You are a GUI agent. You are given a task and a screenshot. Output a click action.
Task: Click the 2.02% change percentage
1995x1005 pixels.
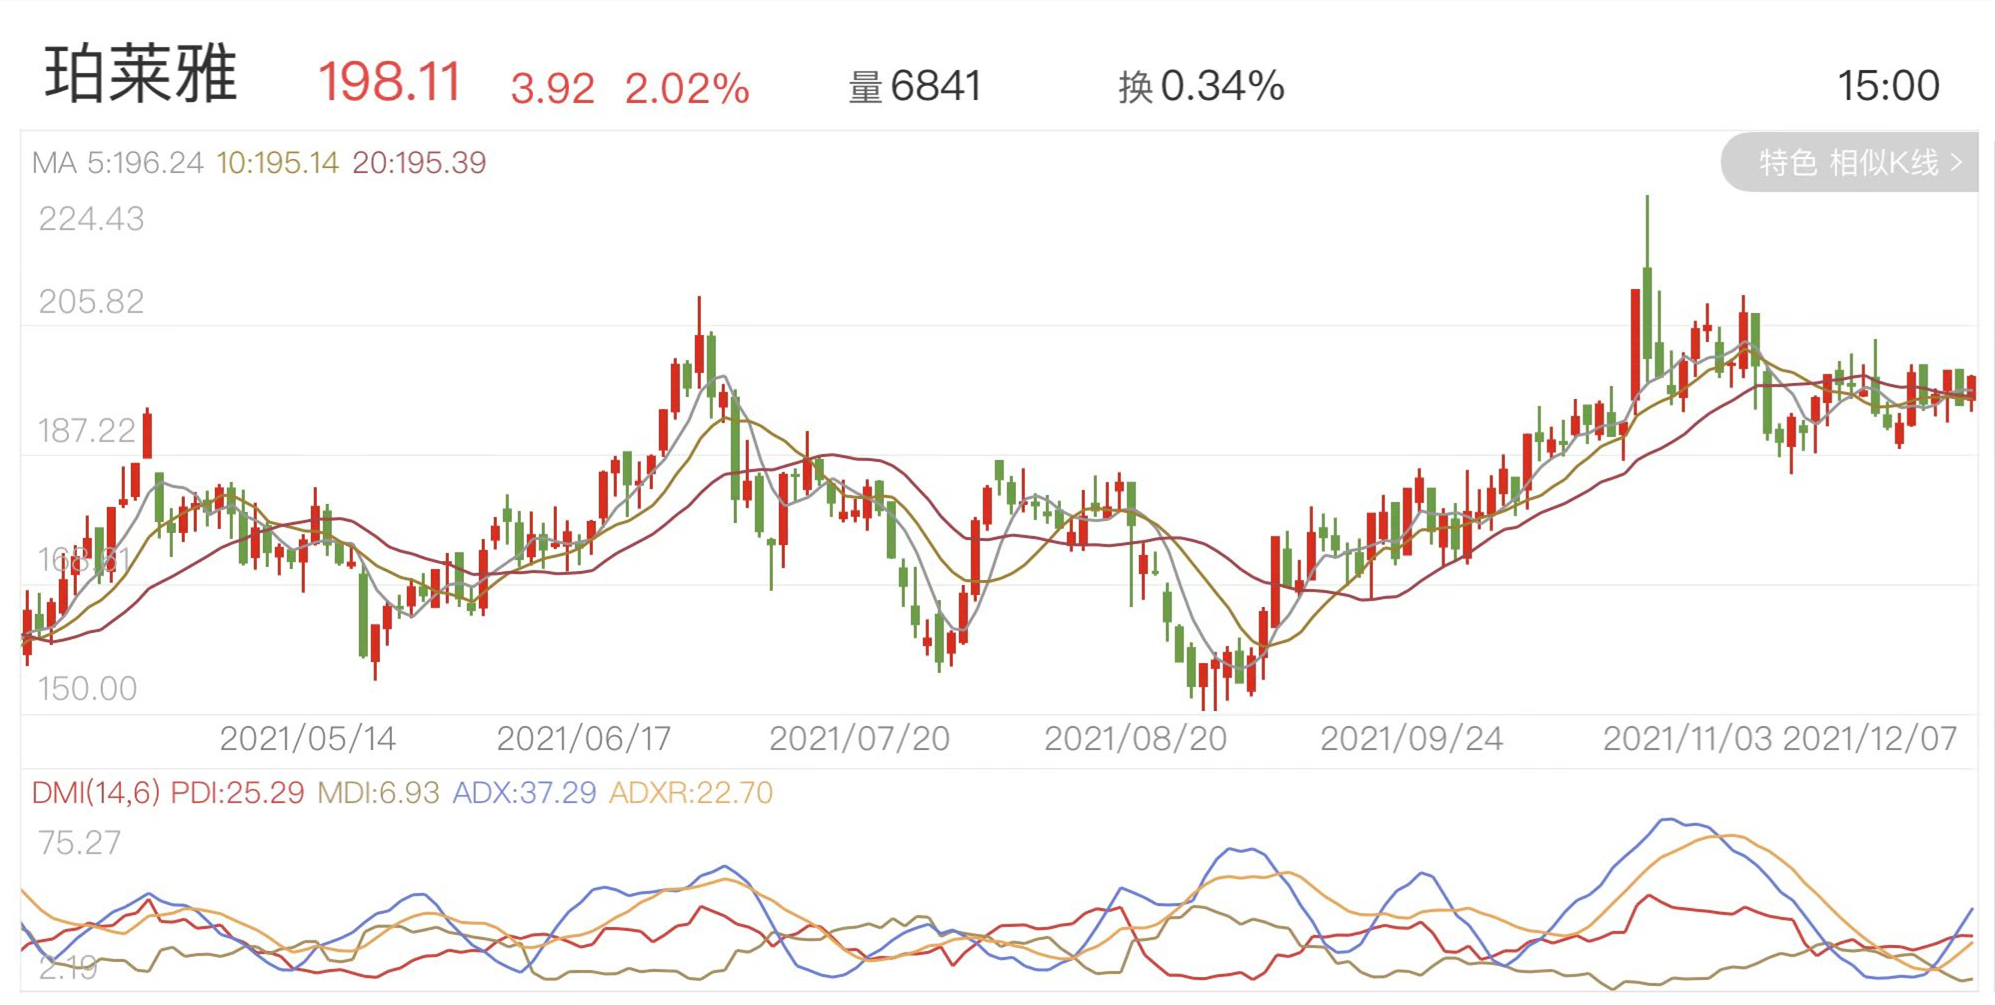click(x=687, y=88)
